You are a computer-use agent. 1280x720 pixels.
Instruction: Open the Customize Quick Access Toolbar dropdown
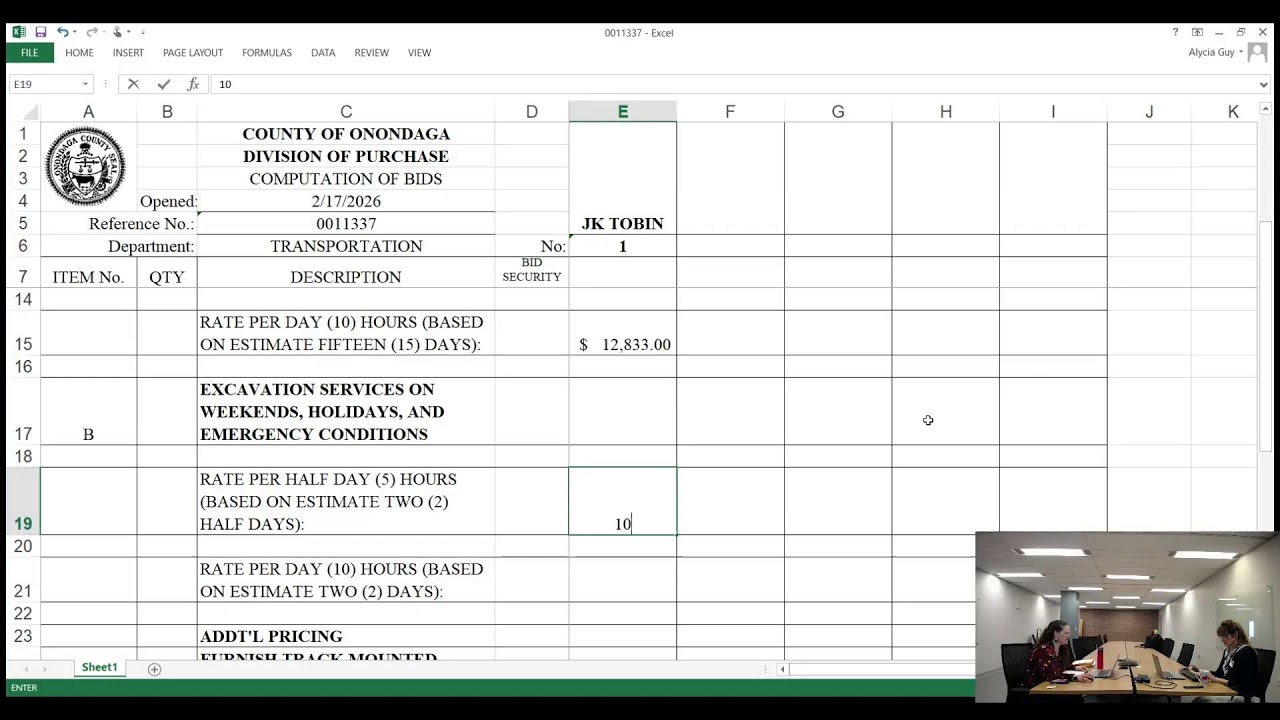point(142,32)
